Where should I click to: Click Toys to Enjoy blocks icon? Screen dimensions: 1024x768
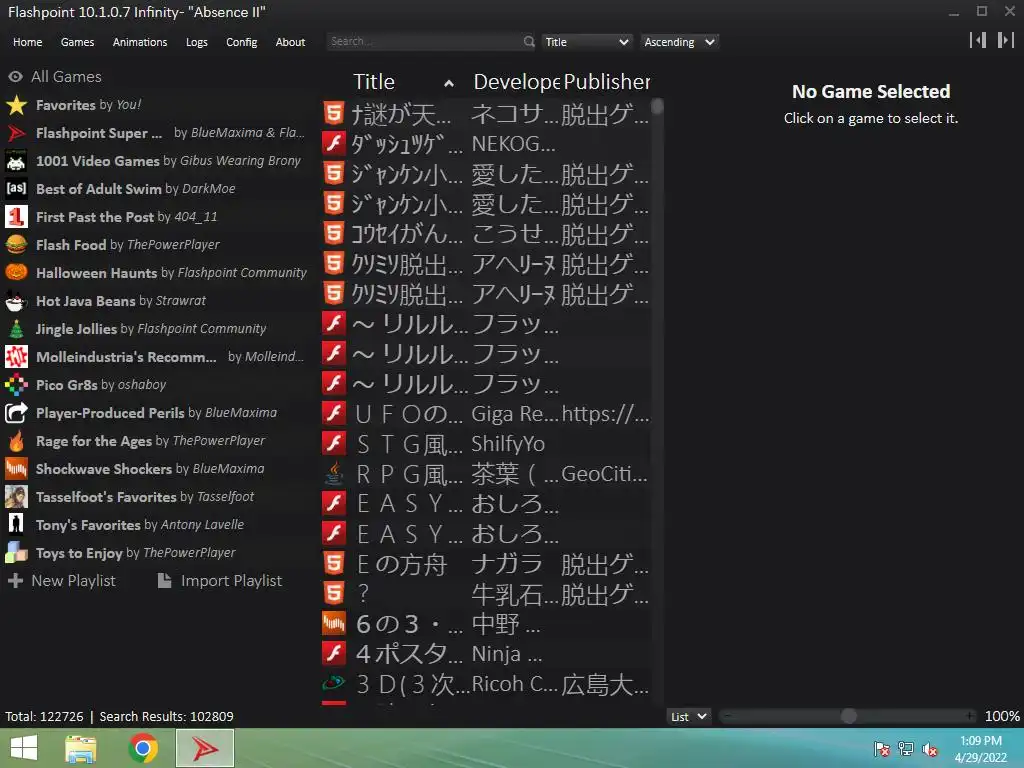click(16, 553)
